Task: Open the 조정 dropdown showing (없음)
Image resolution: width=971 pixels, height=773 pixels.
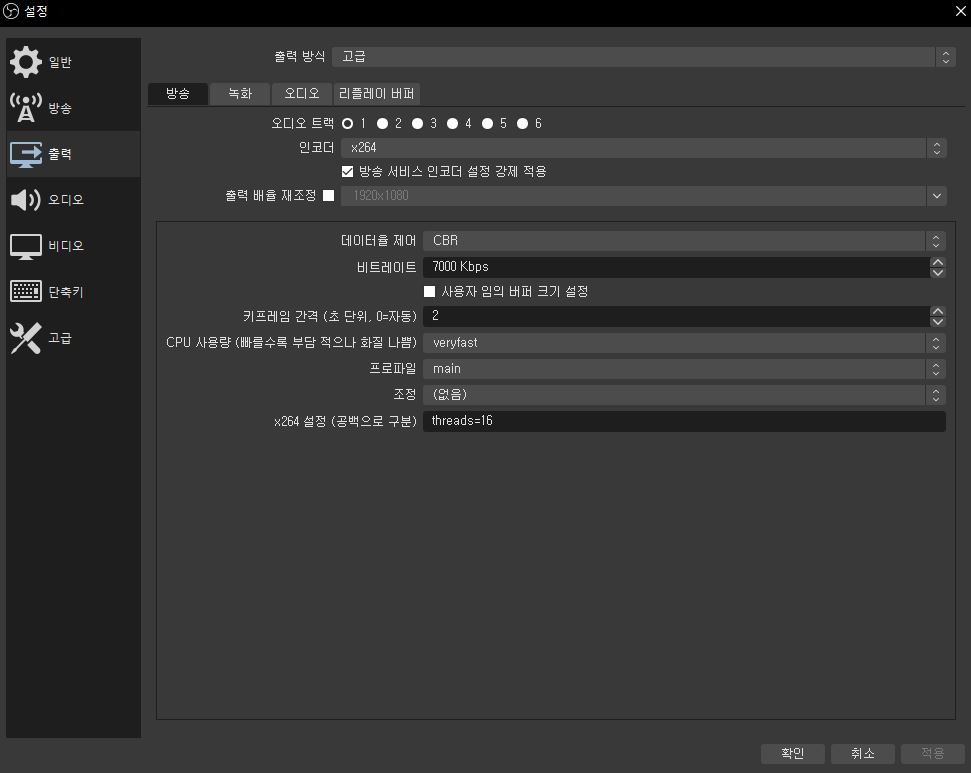Action: [x=684, y=395]
